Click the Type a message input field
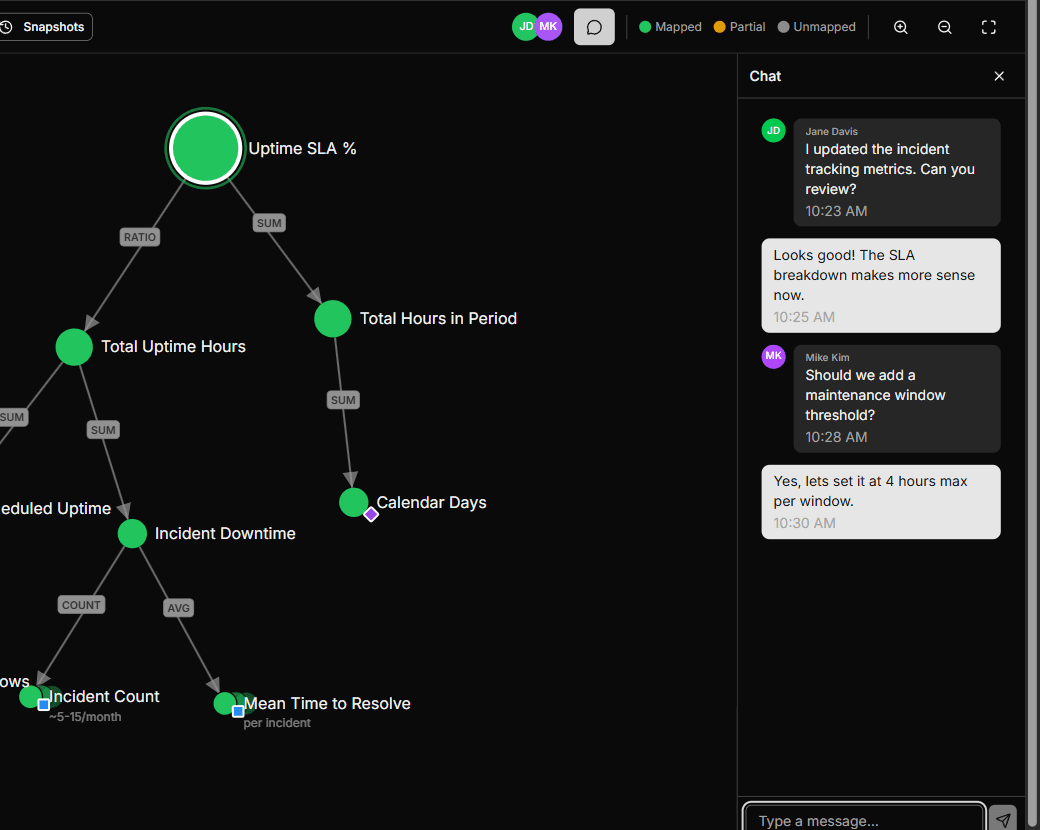1040x830 pixels. click(862, 818)
